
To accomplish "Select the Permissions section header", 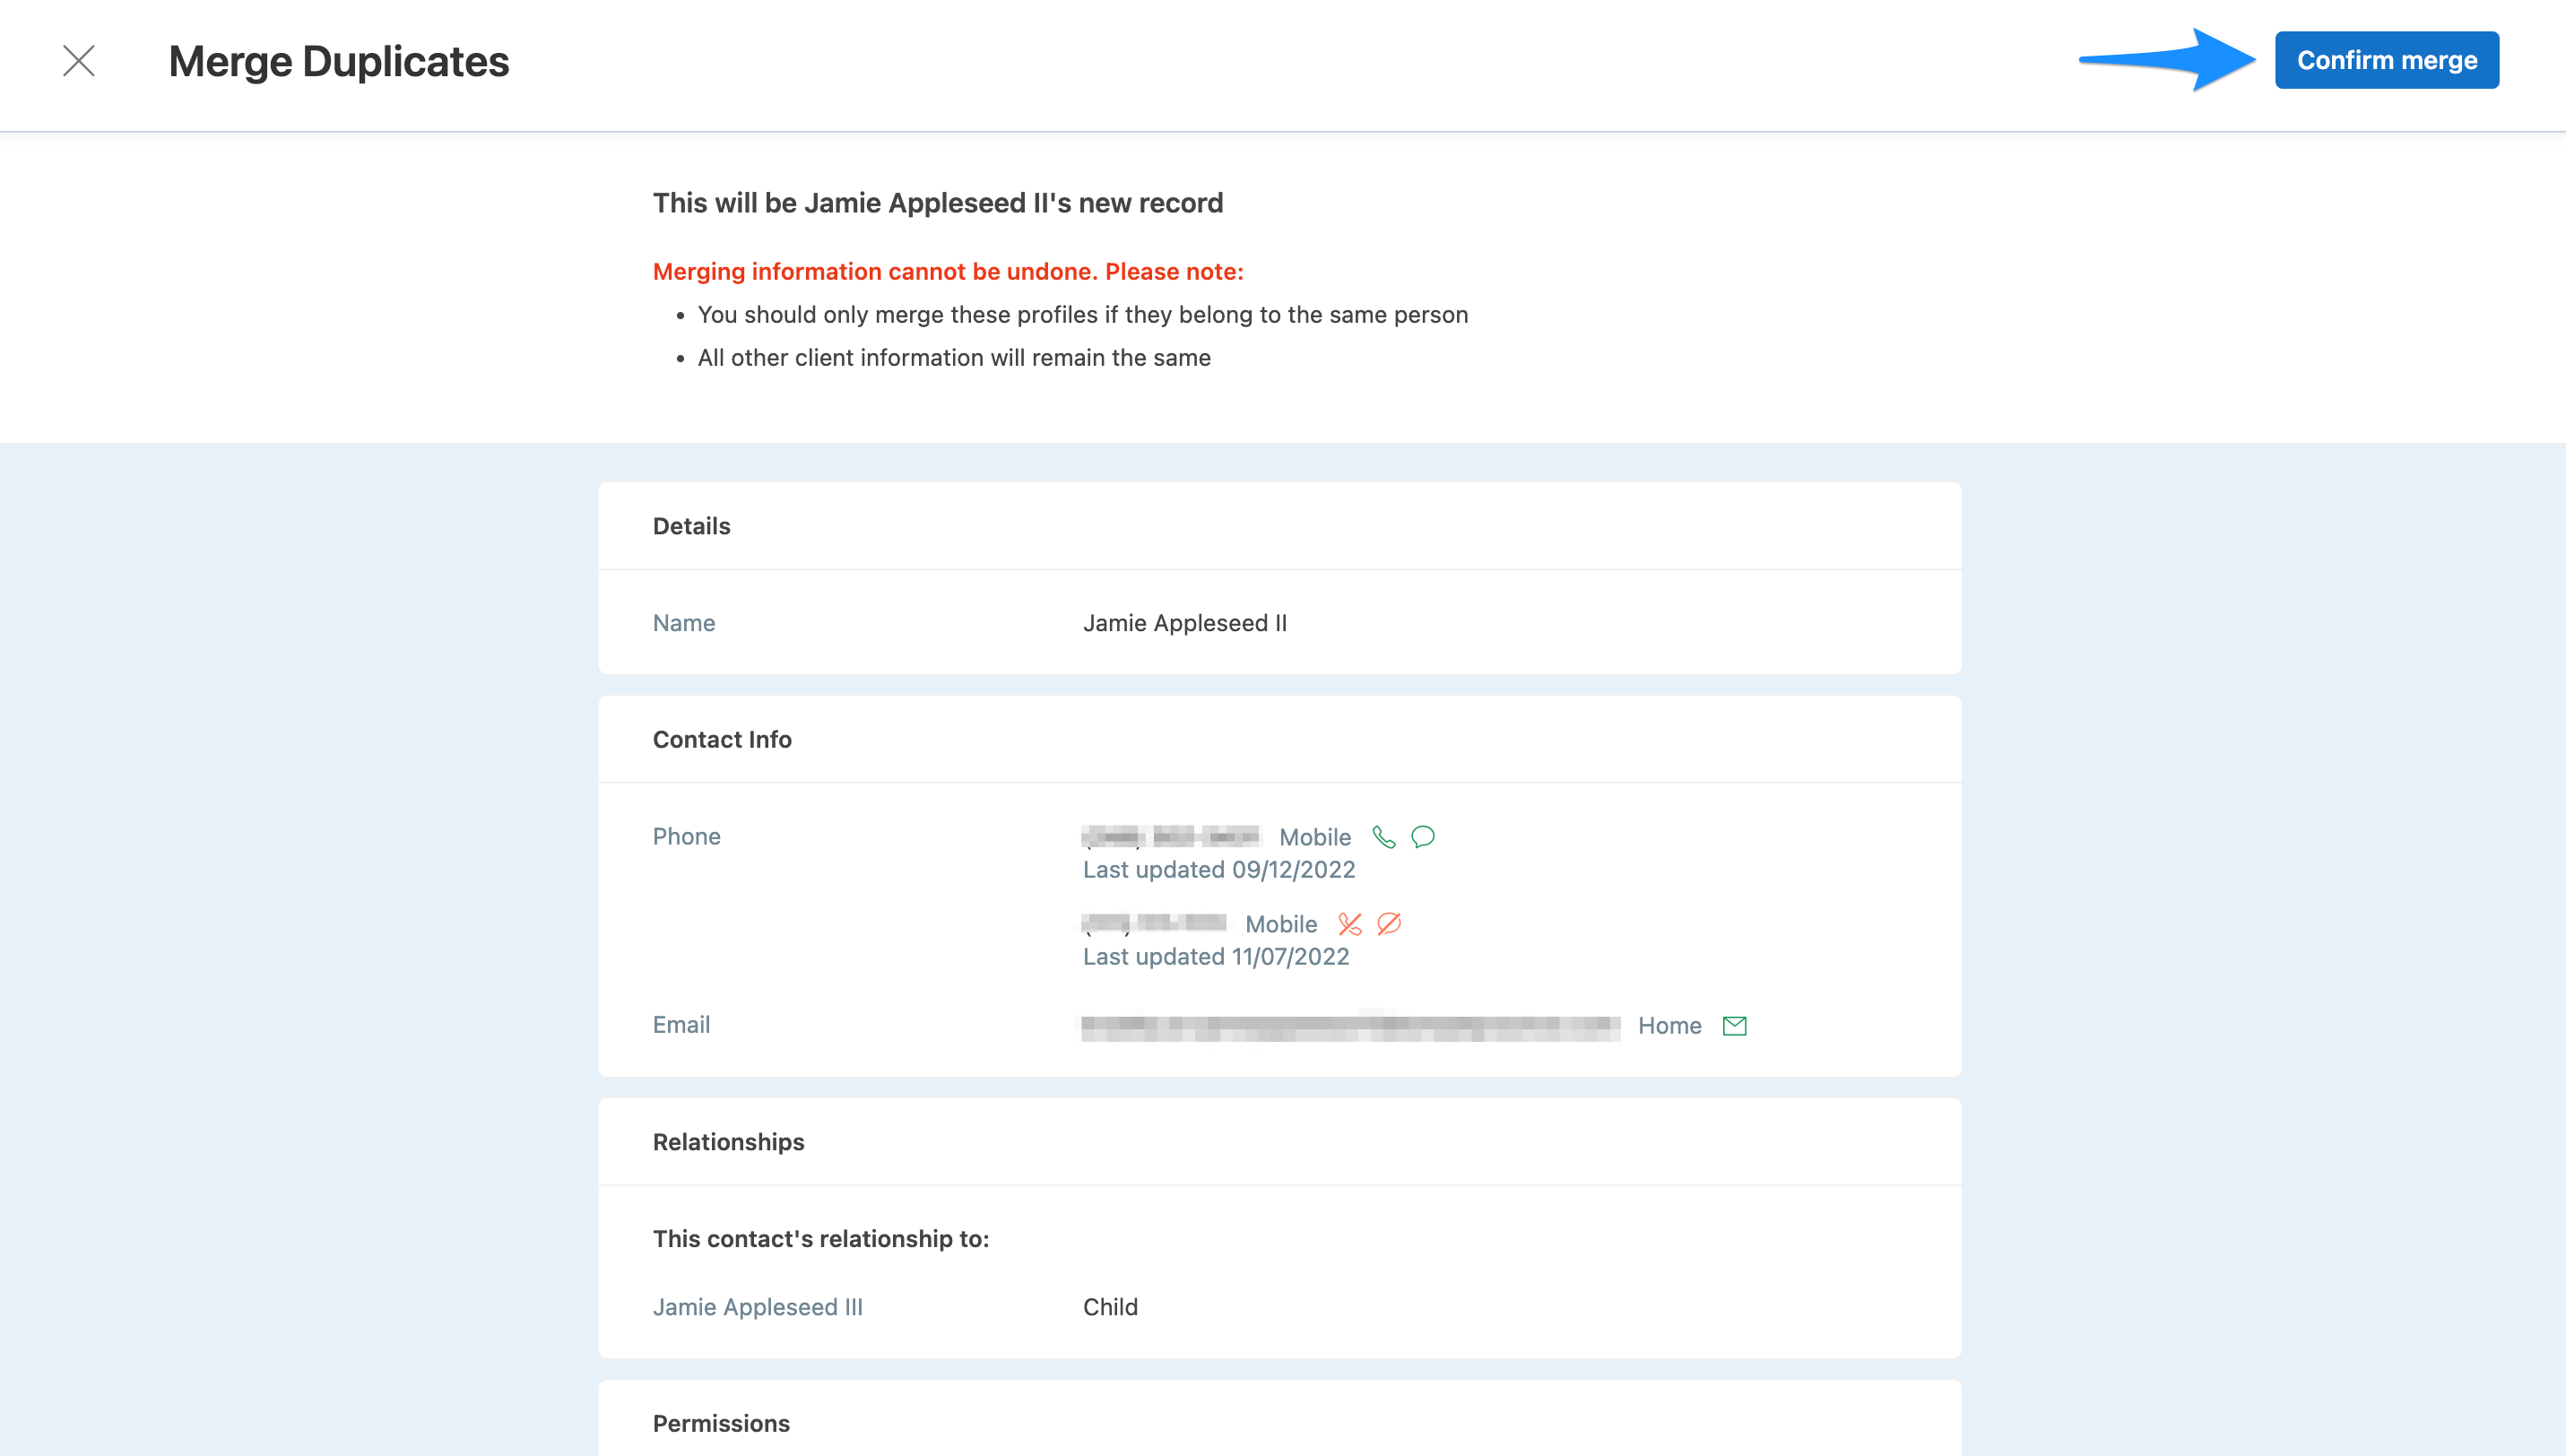I will (x=720, y=1422).
